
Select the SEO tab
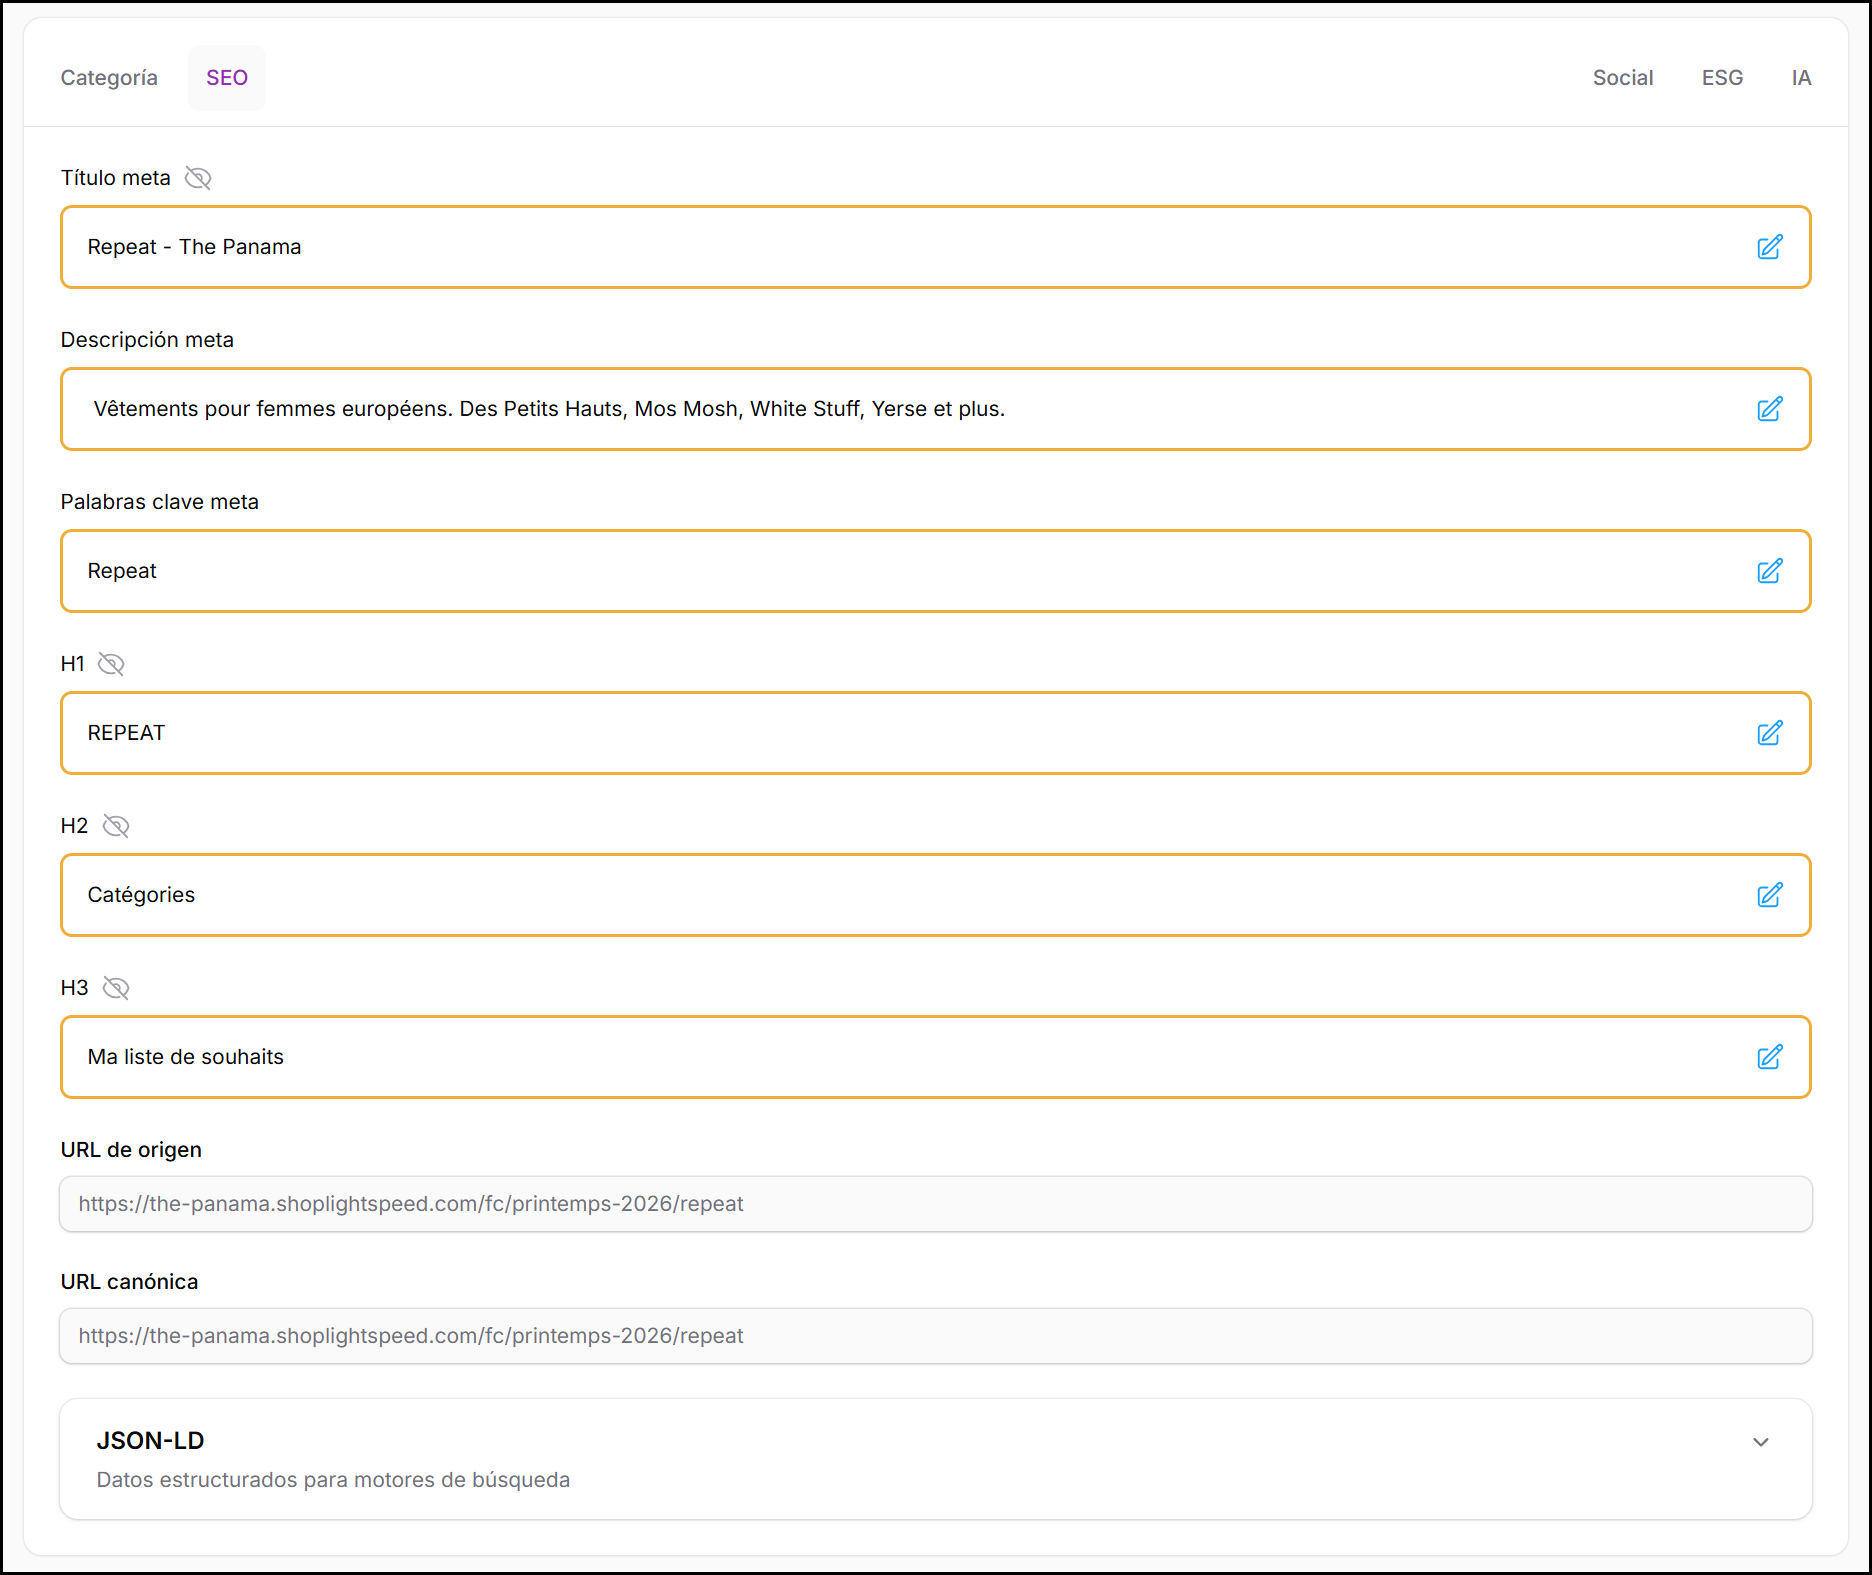tap(227, 78)
